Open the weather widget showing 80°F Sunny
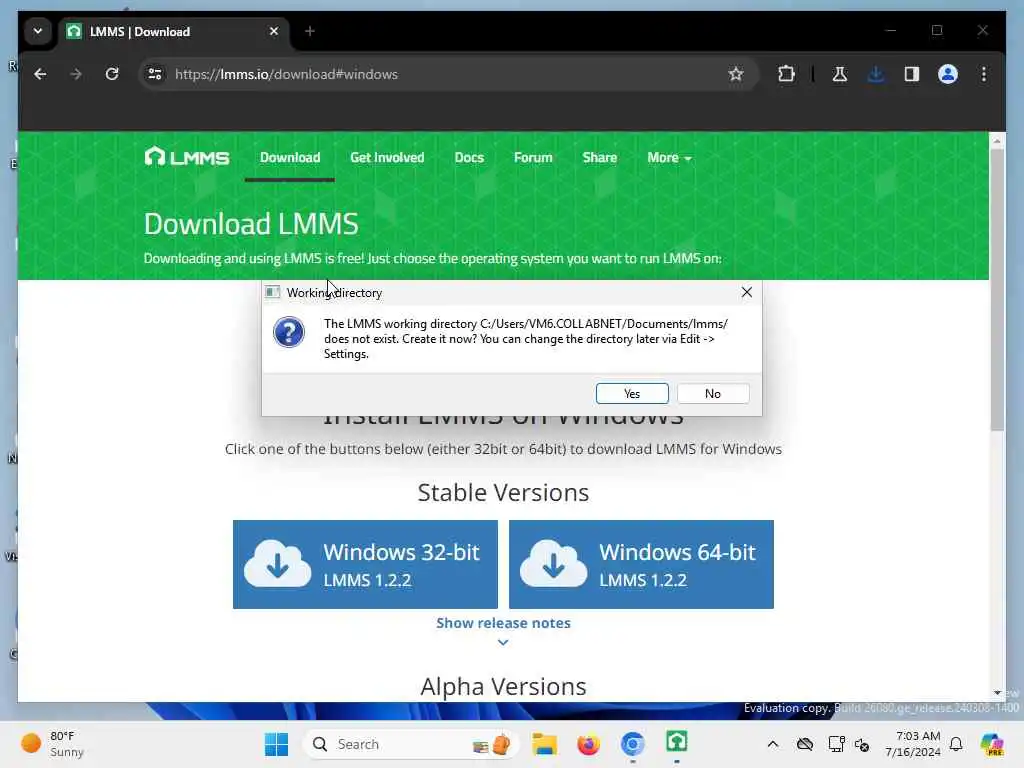Viewport: 1024px width, 768px height. 53,744
